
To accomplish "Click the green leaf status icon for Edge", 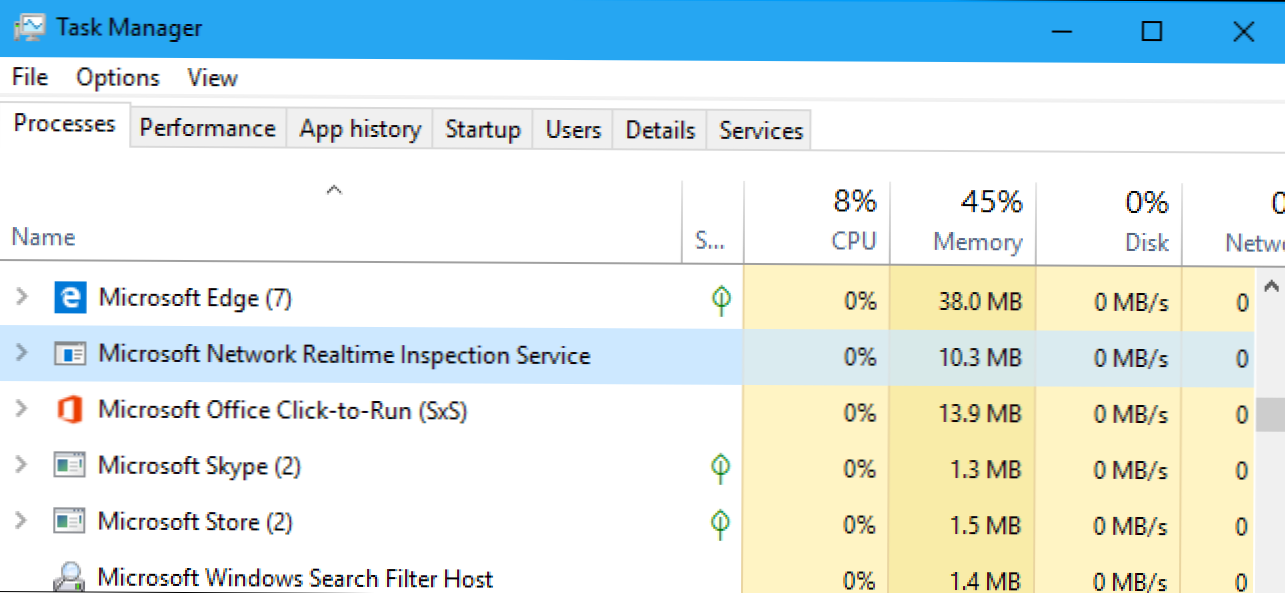I will click(720, 300).
